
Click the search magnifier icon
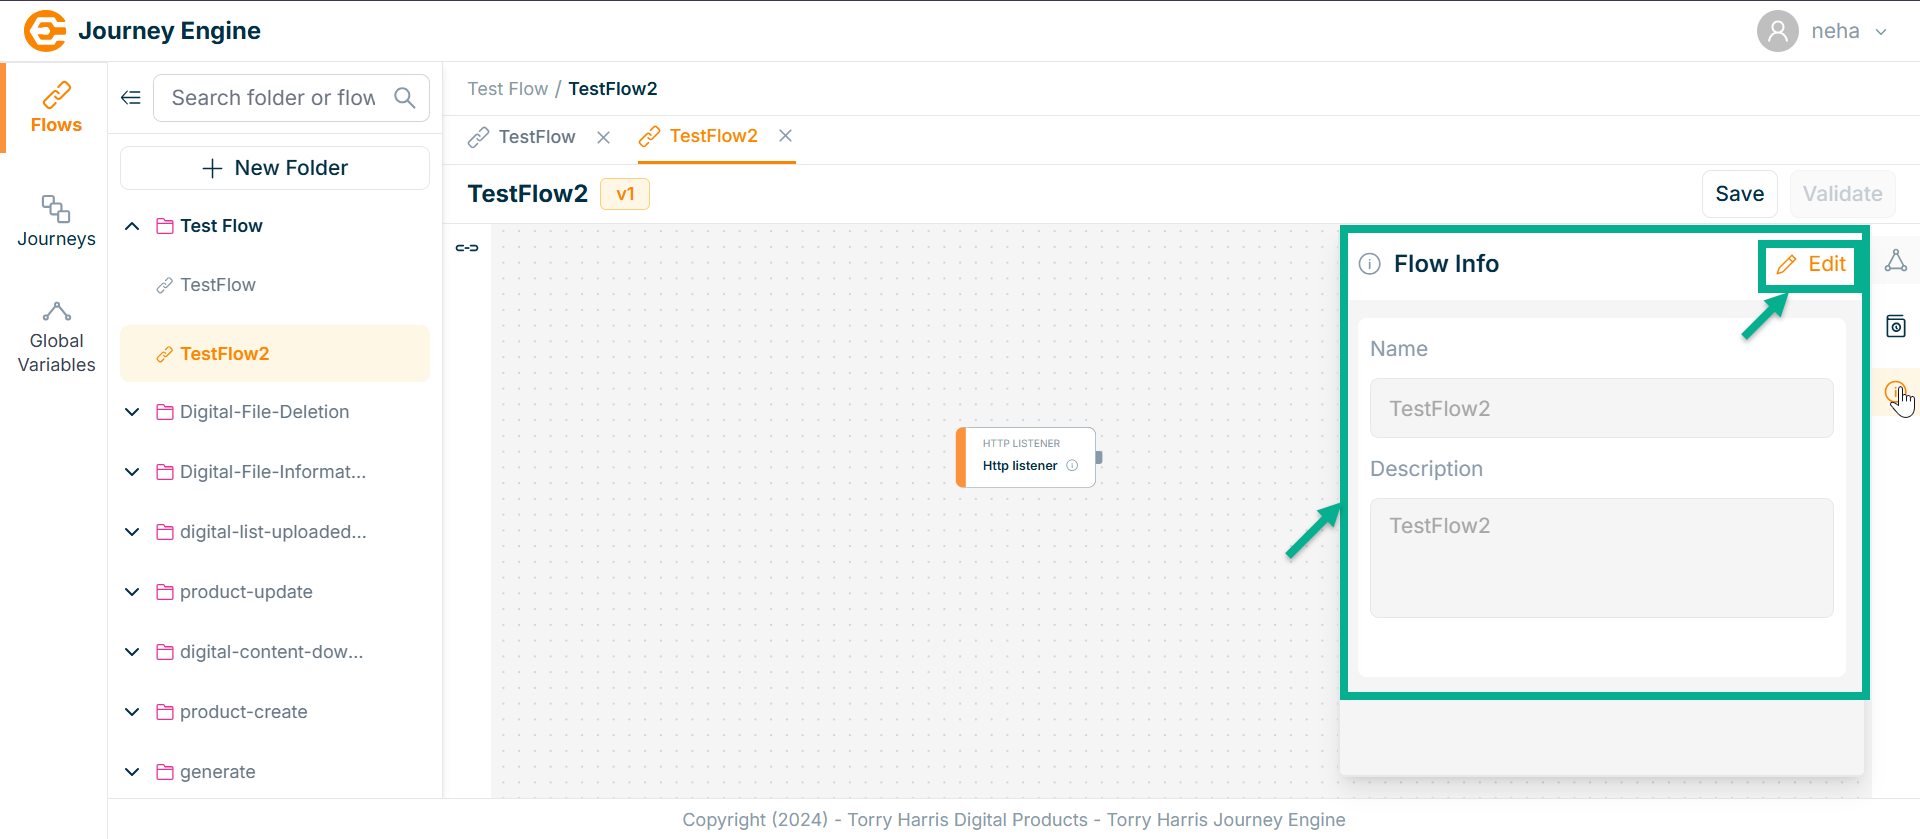[x=405, y=98]
